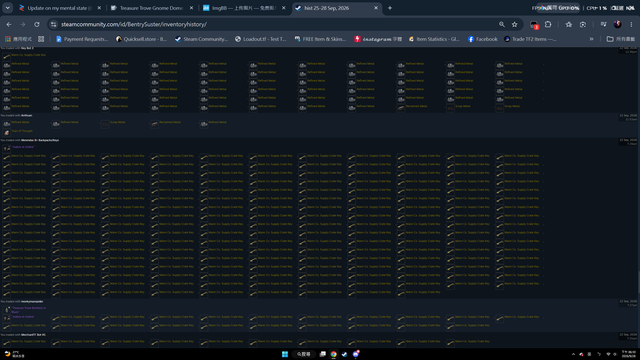Screen dimensions: 640x360
Task: Open trade partner 'Anthuan'
Action: [27, 116]
